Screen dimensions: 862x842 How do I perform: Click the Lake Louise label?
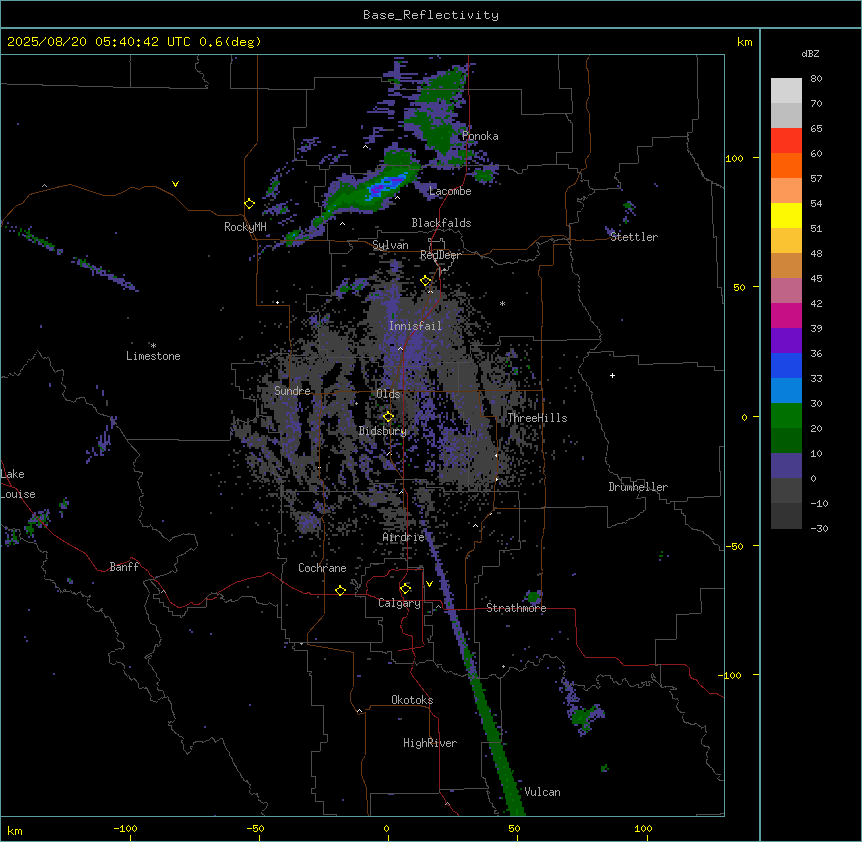[18, 484]
